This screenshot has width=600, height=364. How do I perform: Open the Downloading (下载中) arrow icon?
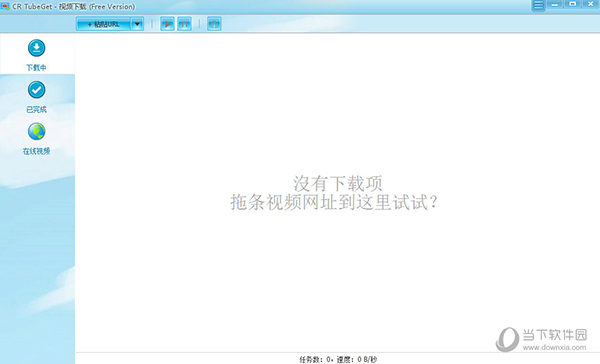coord(36,48)
